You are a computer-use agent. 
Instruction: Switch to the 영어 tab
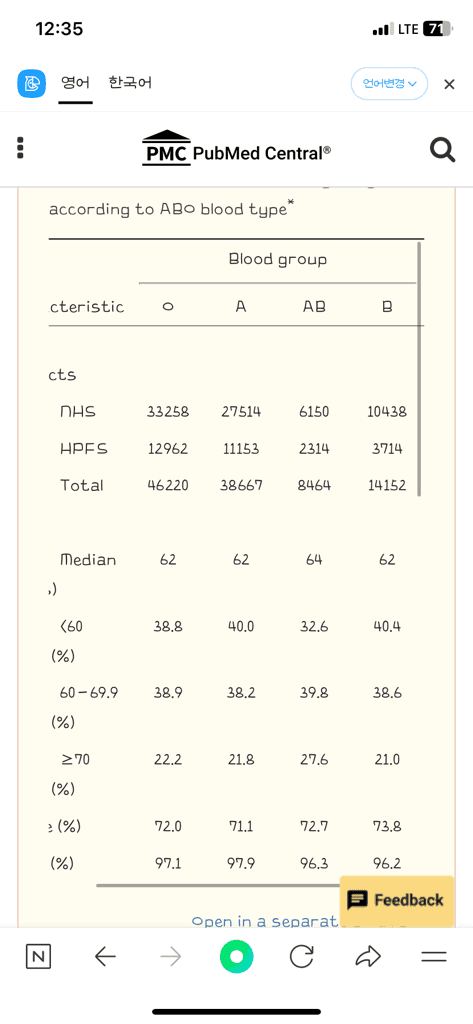coord(75,84)
